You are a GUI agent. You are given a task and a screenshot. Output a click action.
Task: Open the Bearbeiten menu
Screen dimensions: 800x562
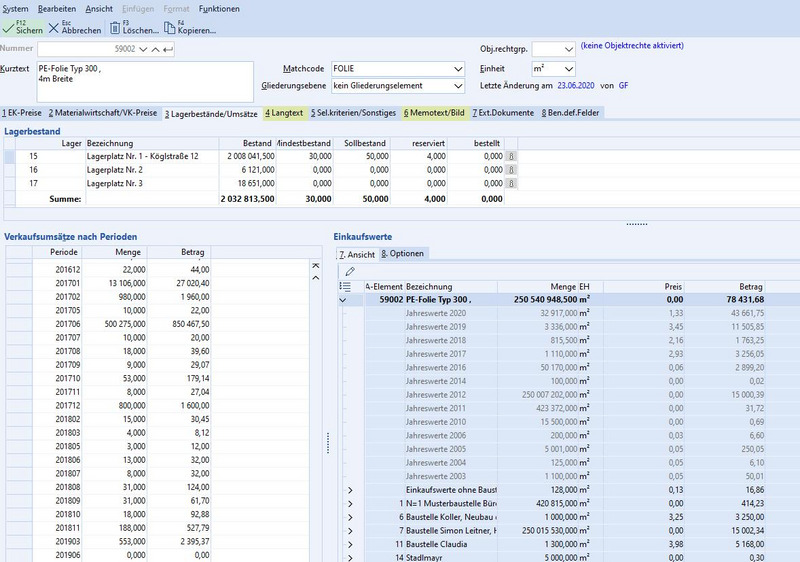(x=56, y=8)
